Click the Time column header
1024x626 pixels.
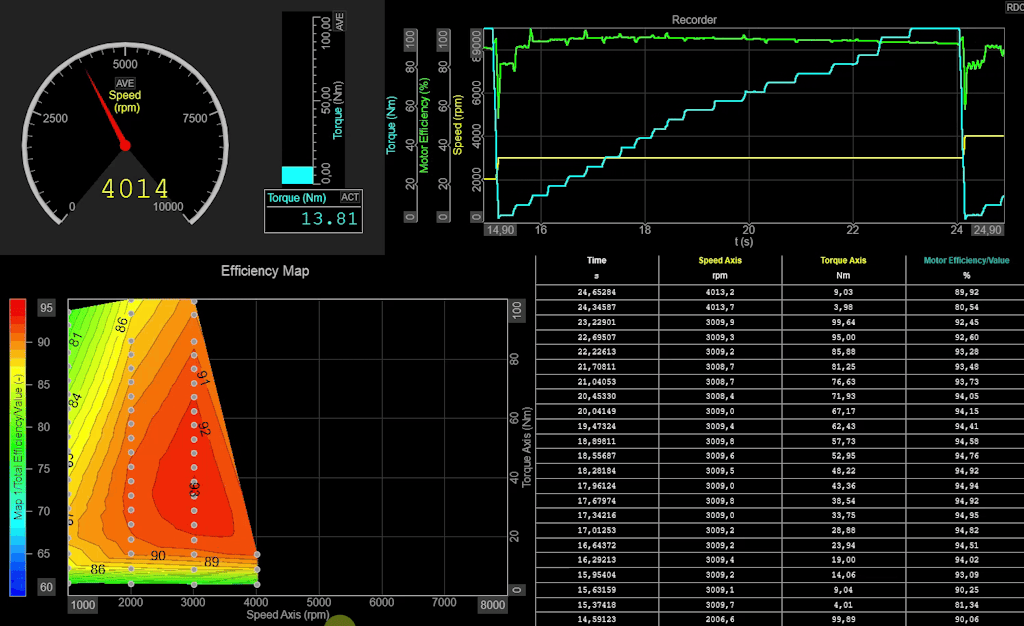(596, 260)
